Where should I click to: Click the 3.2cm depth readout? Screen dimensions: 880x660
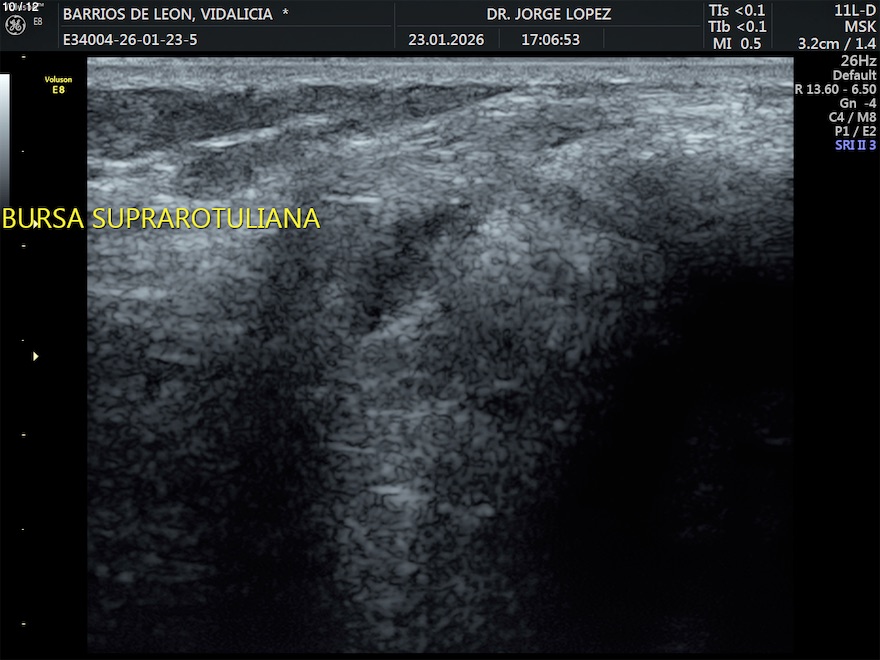click(x=816, y=44)
